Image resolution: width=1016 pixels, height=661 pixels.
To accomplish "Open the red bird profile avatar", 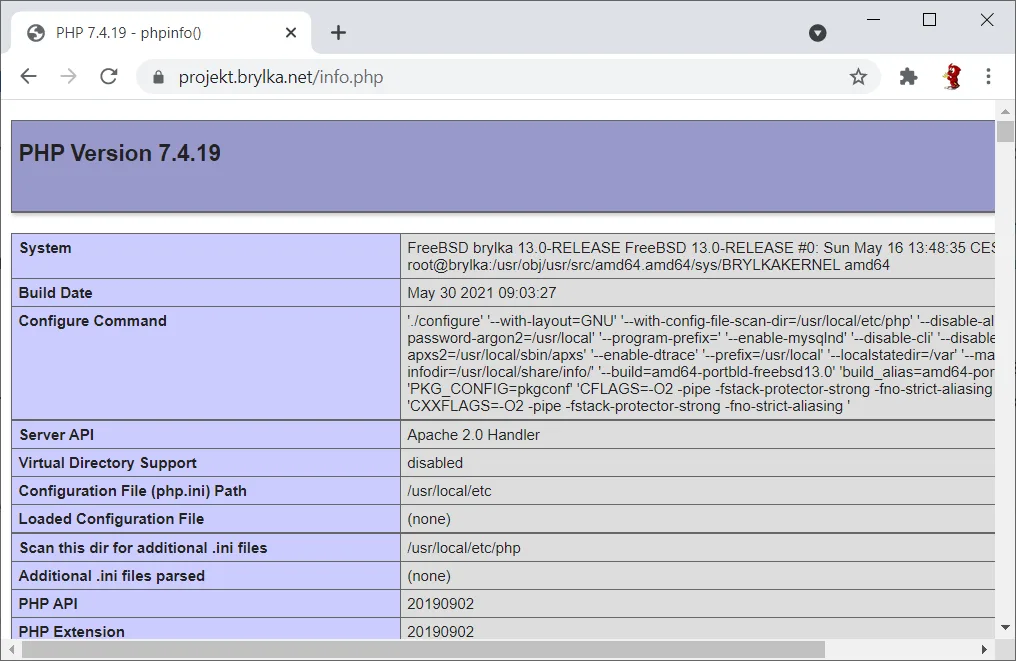I will [951, 76].
